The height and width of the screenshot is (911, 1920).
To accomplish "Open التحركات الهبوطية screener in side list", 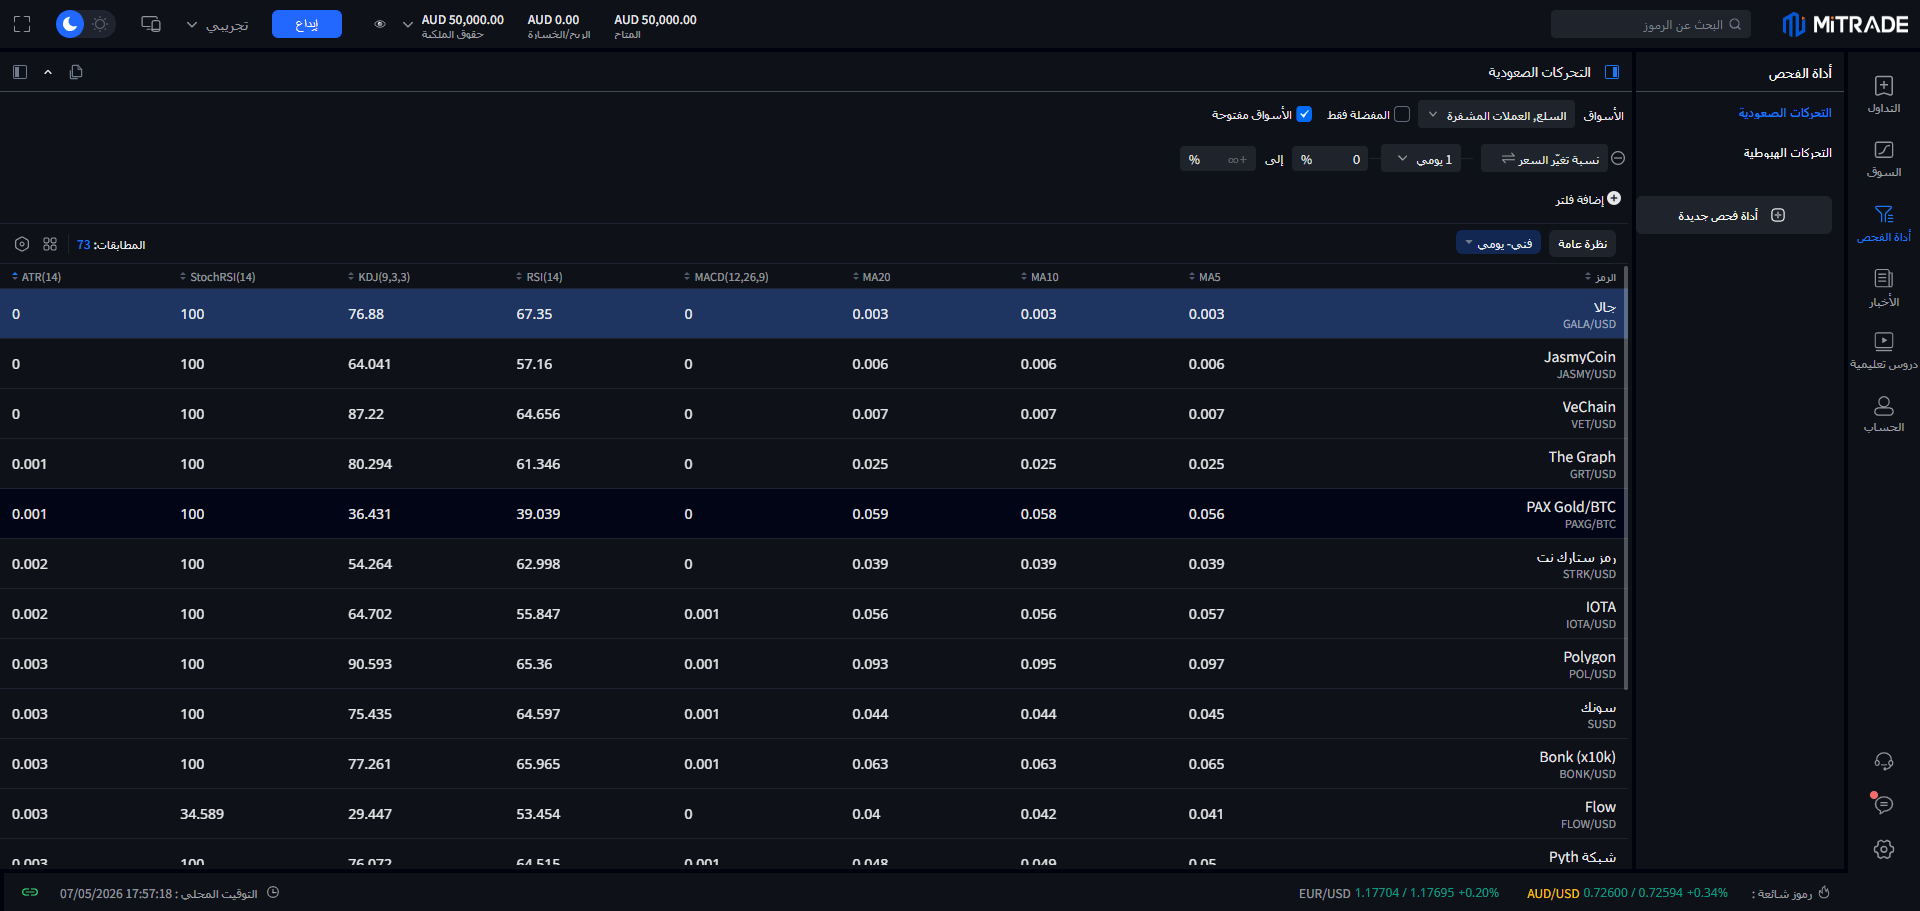I will [1788, 153].
